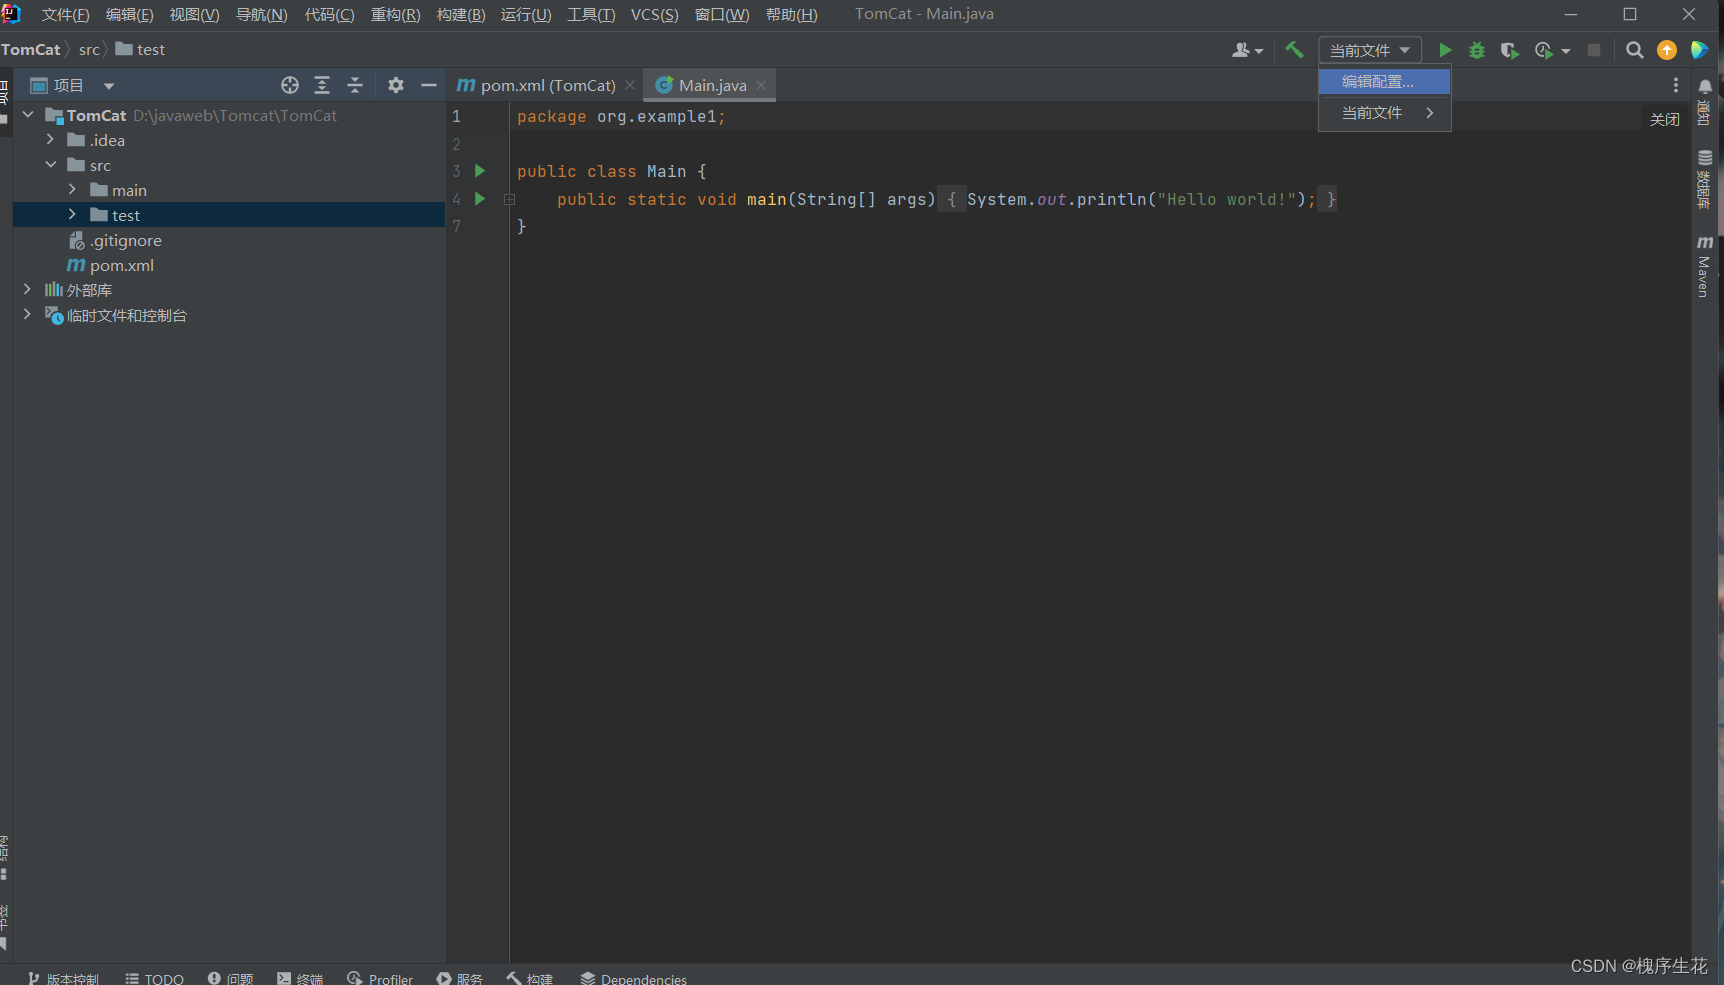Viewport: 1724px width, 985px height.
Task: Open the Edit menu
Action: pyautogui.click(x=129, y=14)
